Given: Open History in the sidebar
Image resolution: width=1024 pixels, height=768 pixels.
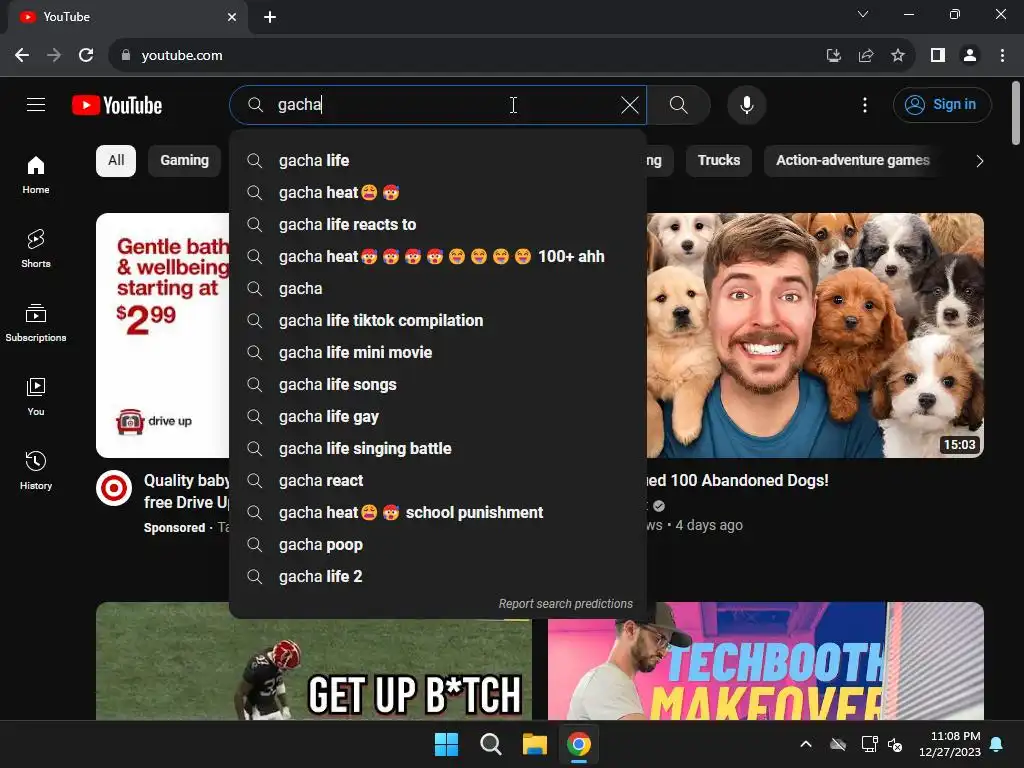Looking at the screenshot, I should coord(36,470).
